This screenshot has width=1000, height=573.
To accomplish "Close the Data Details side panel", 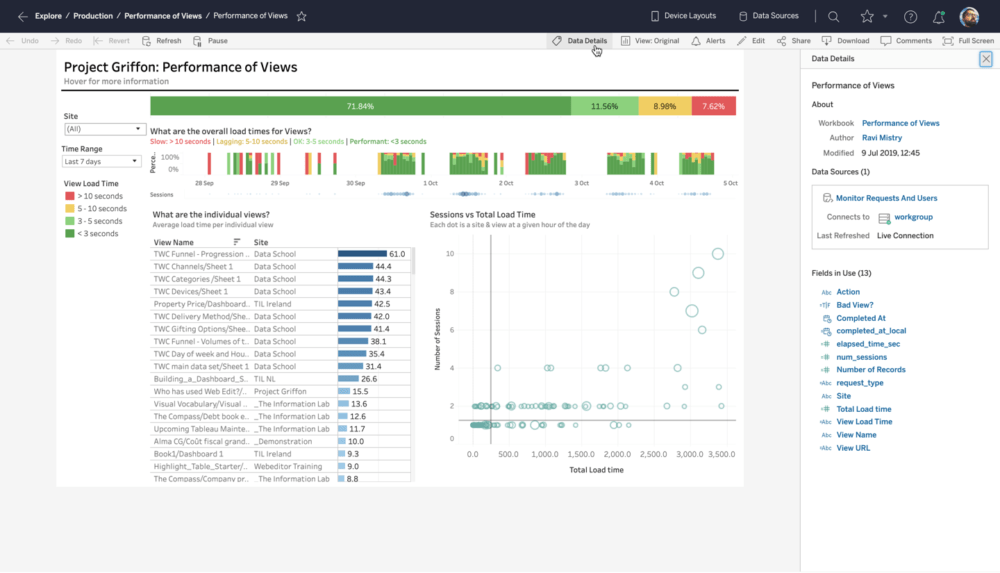I will tap(985, 60).
